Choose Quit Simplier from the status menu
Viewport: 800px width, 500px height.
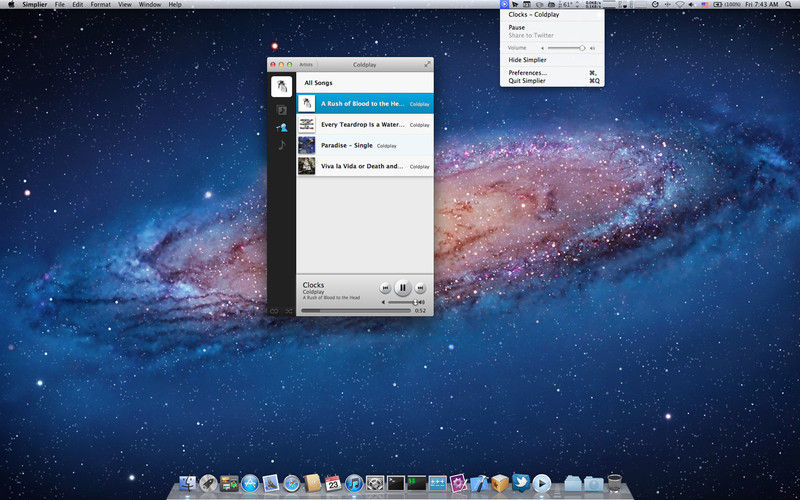[552, 81]
